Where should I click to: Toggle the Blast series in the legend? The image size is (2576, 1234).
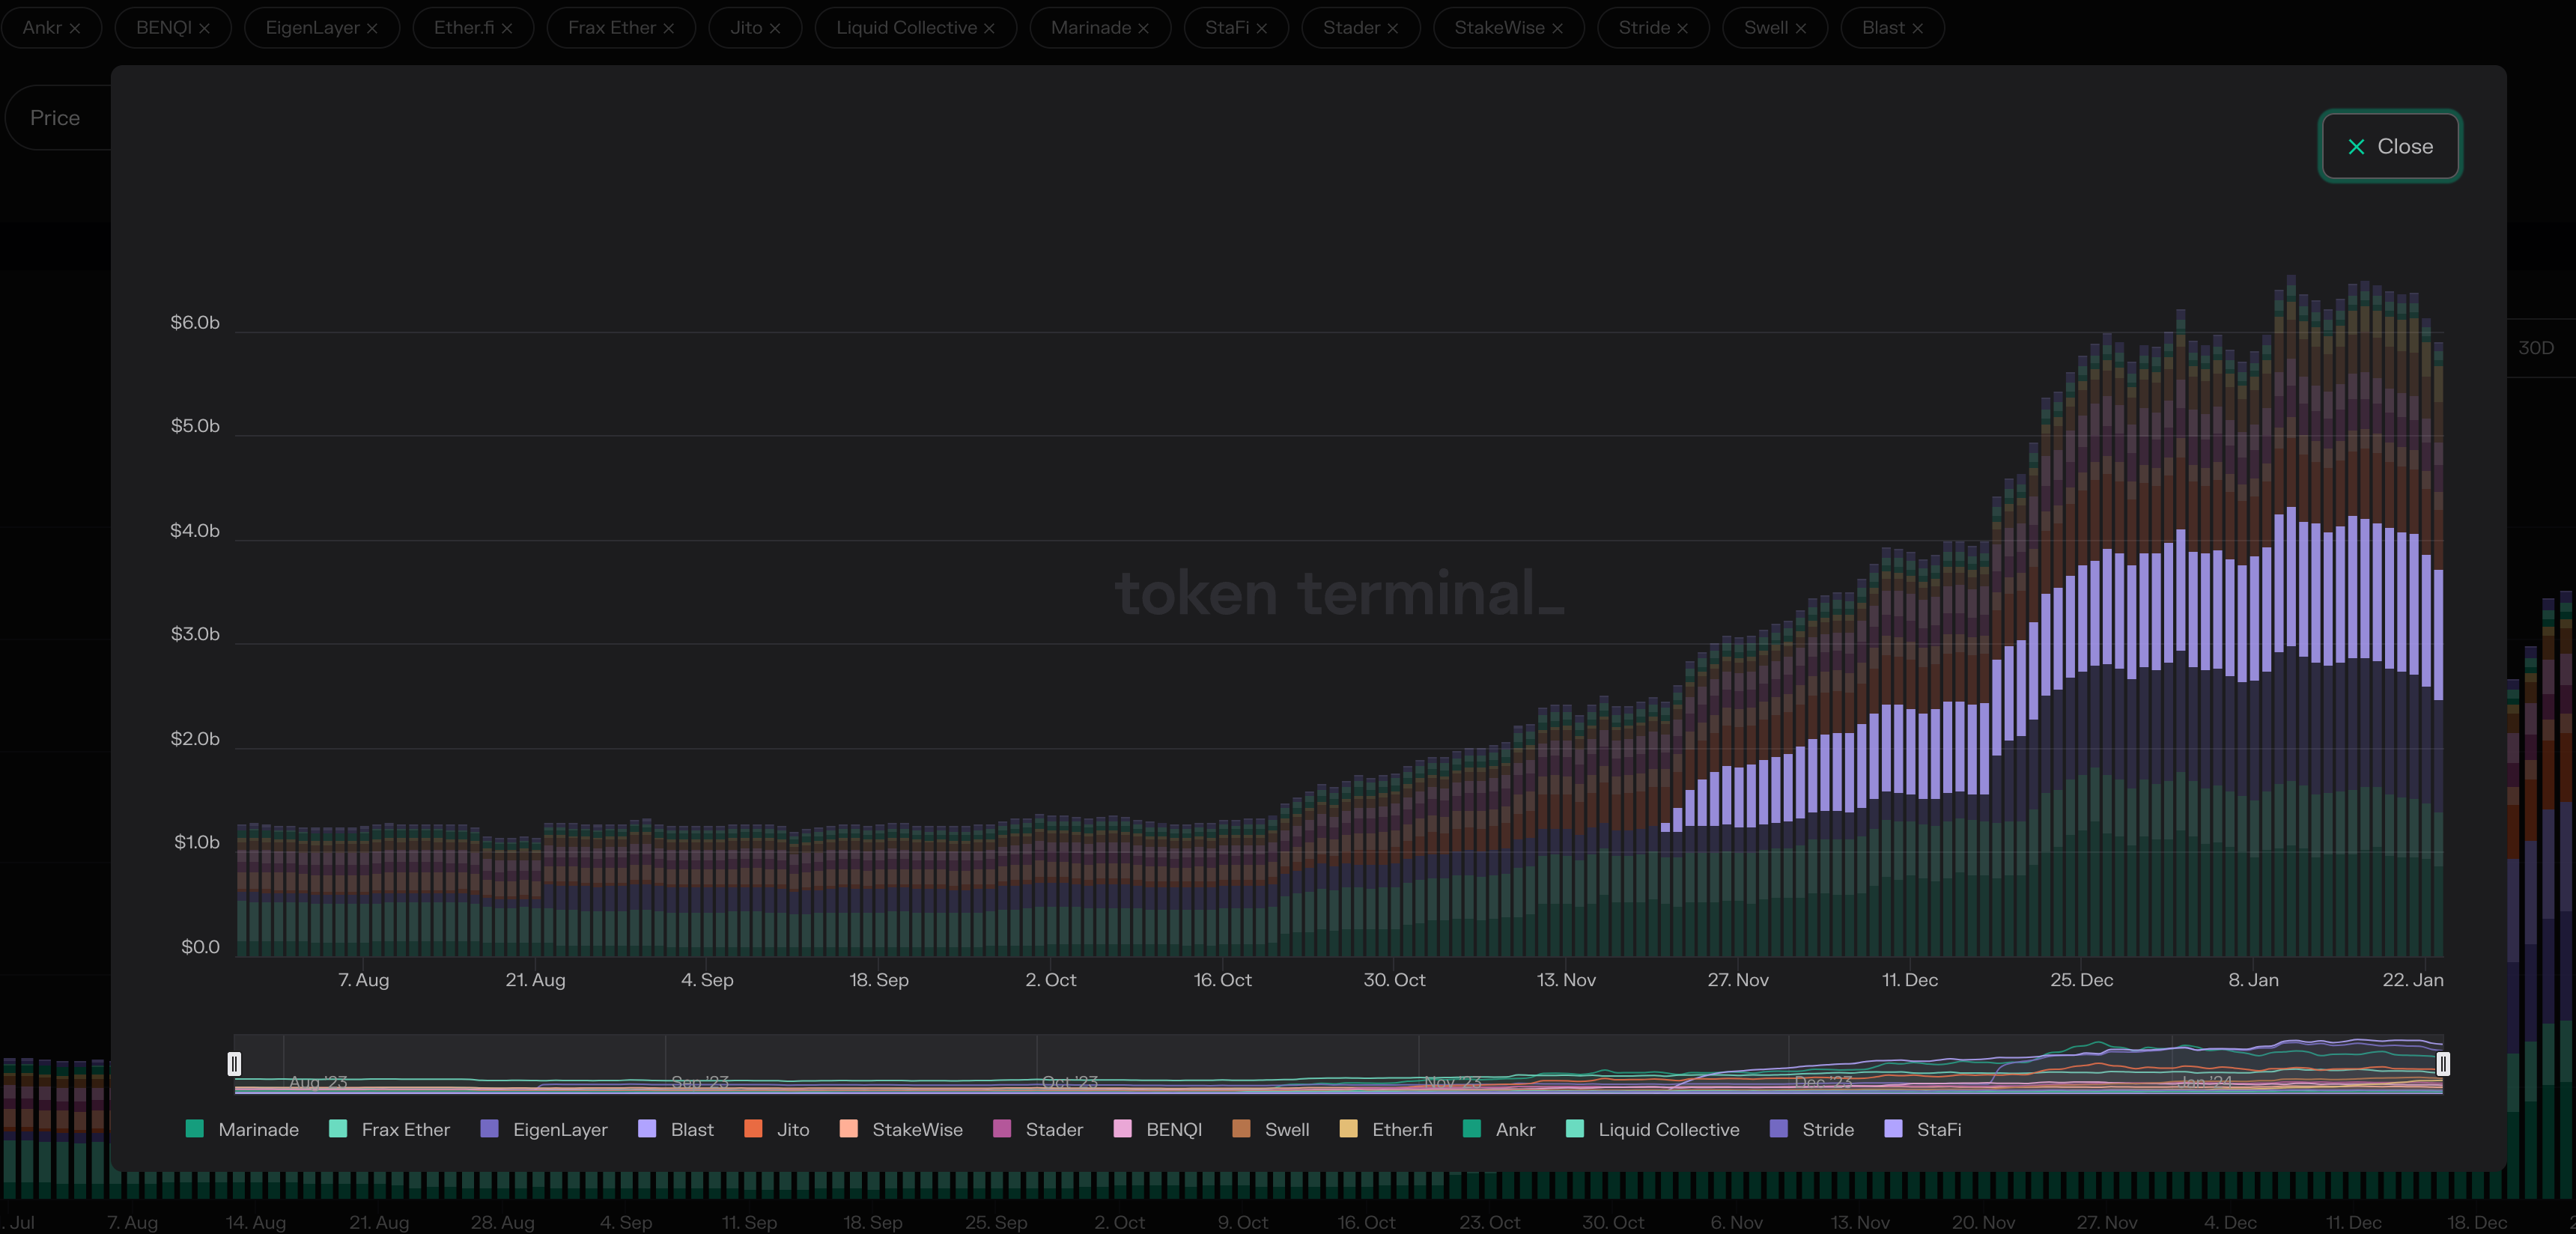[691, 1129]
